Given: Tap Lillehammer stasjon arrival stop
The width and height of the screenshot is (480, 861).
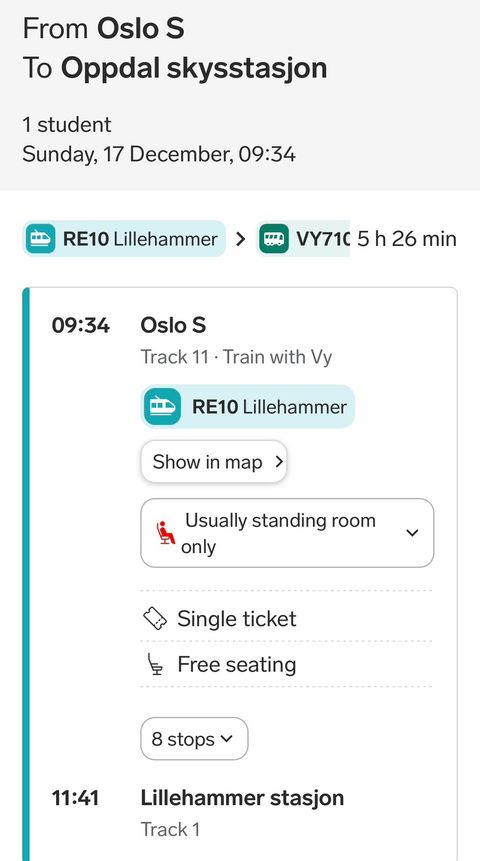Looking at the screenshot, I should pos(242,797).
